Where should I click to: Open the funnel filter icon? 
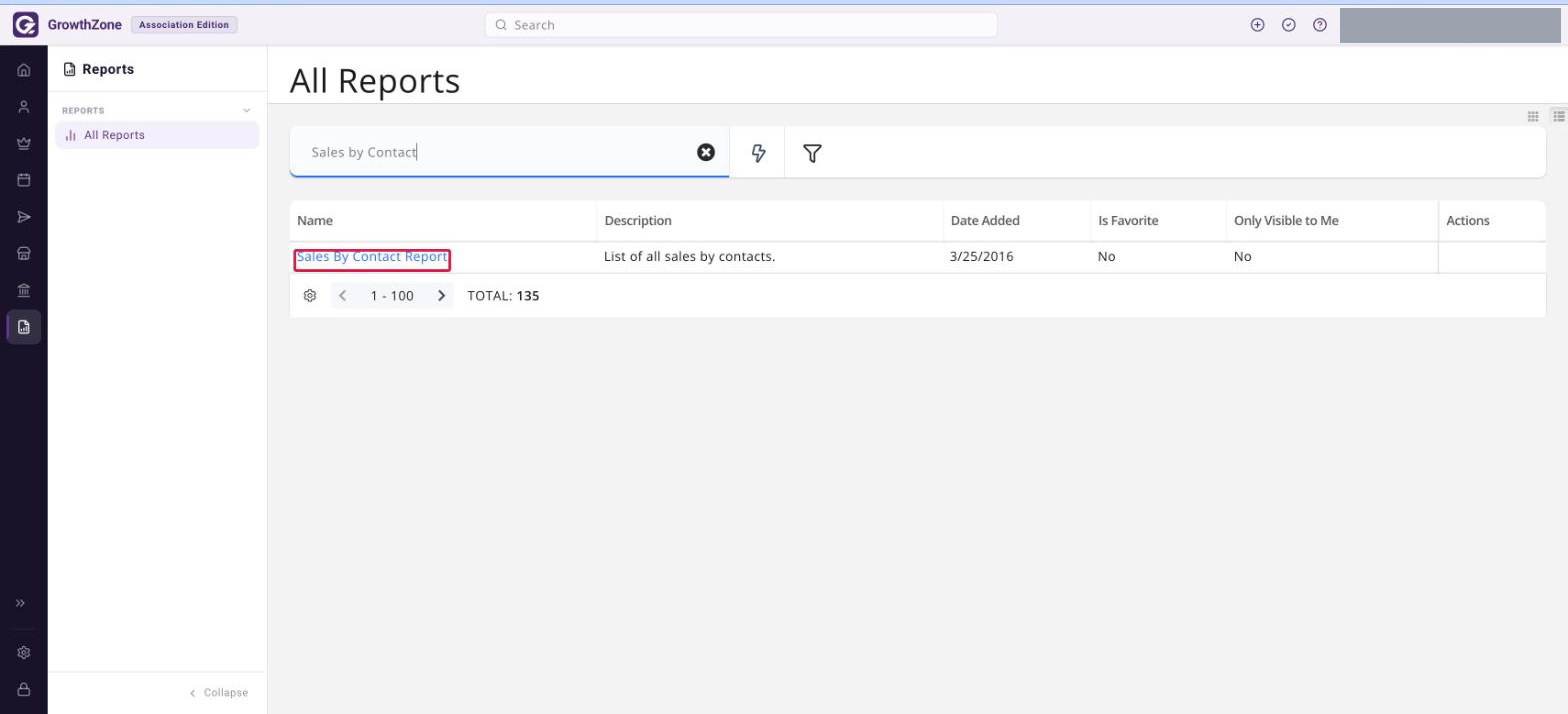point(812,153)
